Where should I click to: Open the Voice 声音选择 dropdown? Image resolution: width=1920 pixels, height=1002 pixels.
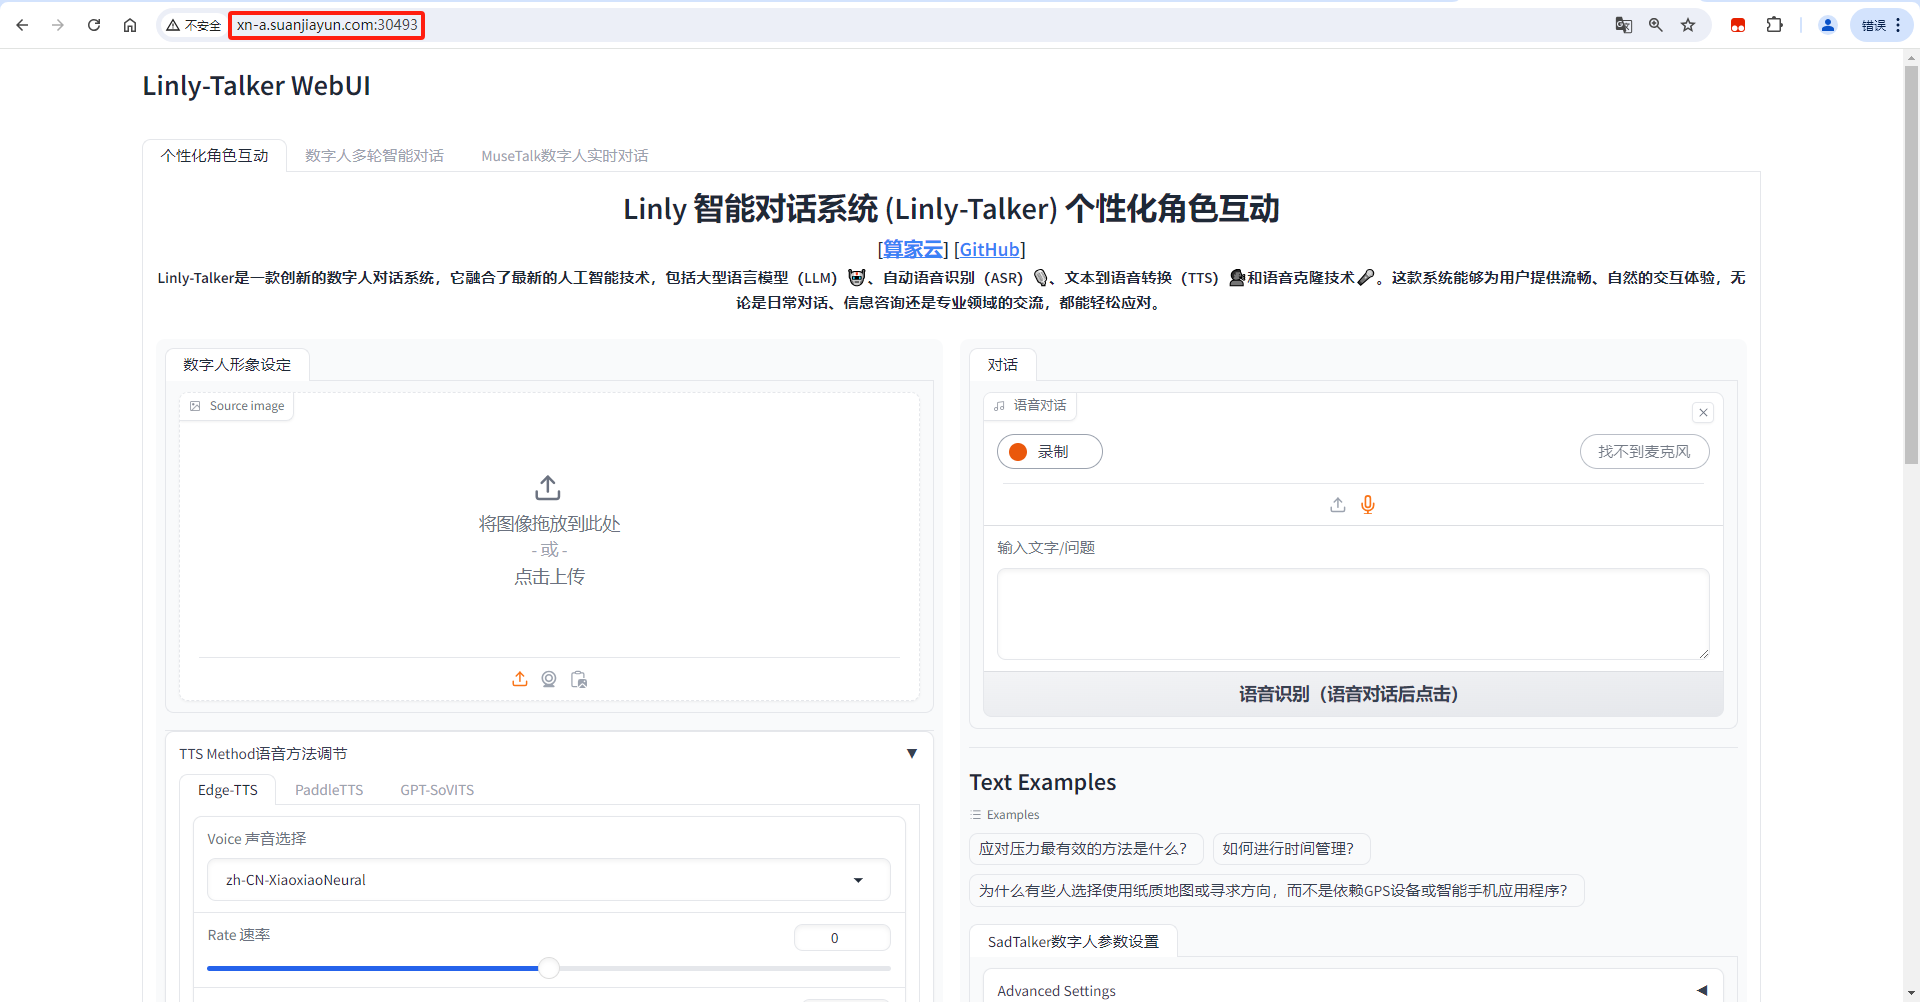coord(549,880)
